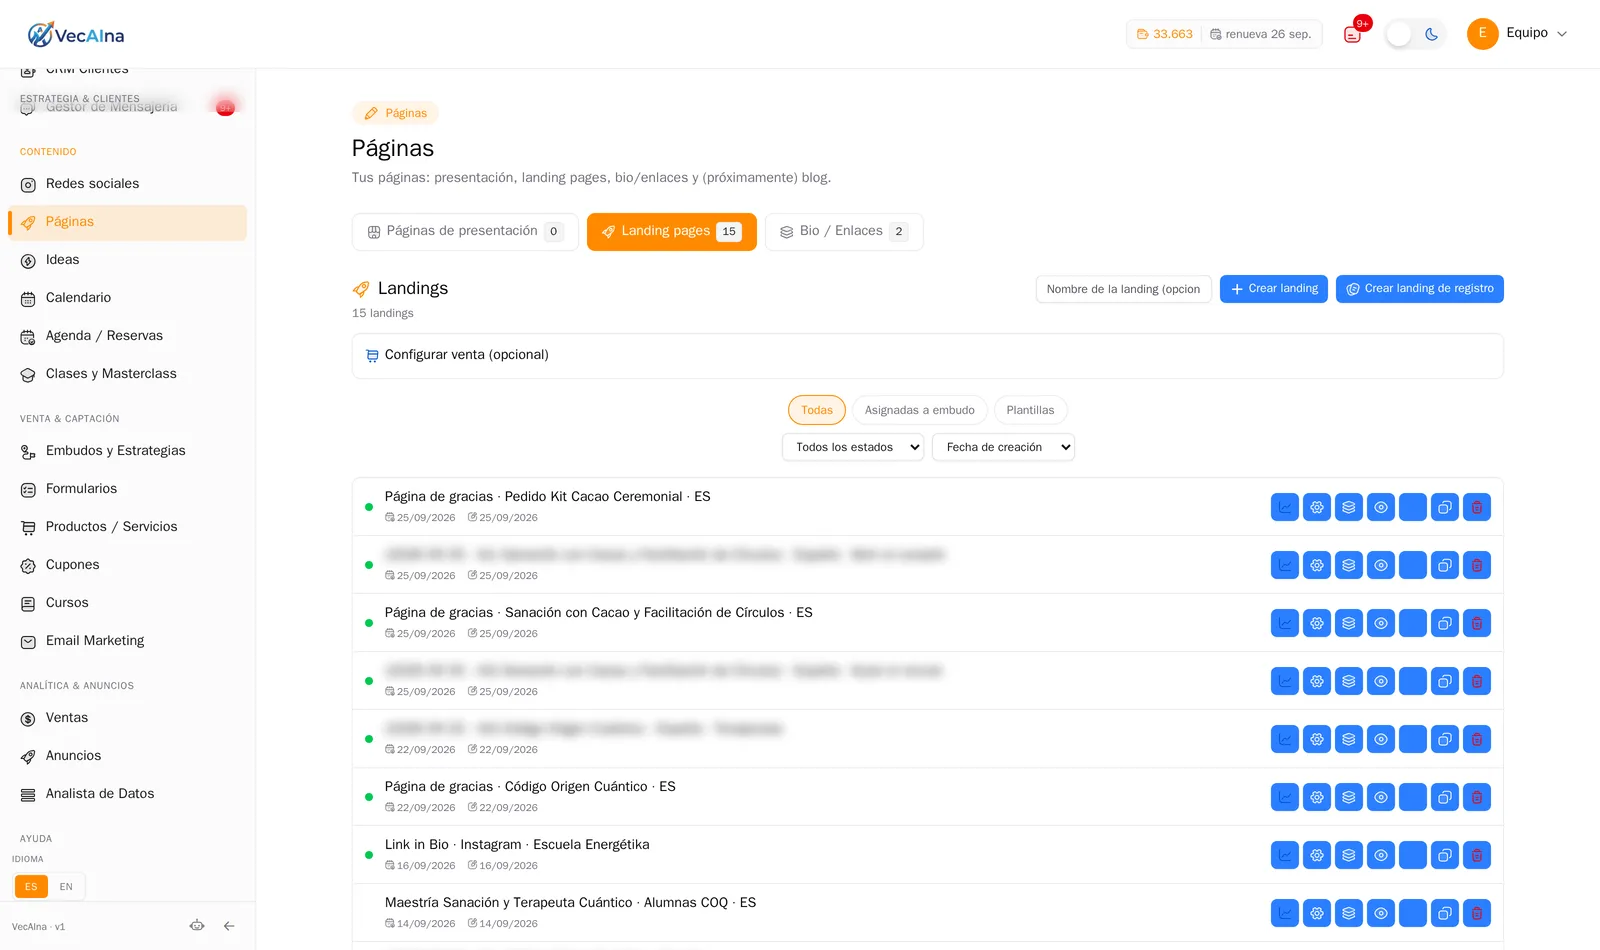Click Crear landing de registro button
This screenshot has width=1600, height=950.
click(x=1420, y=289)
